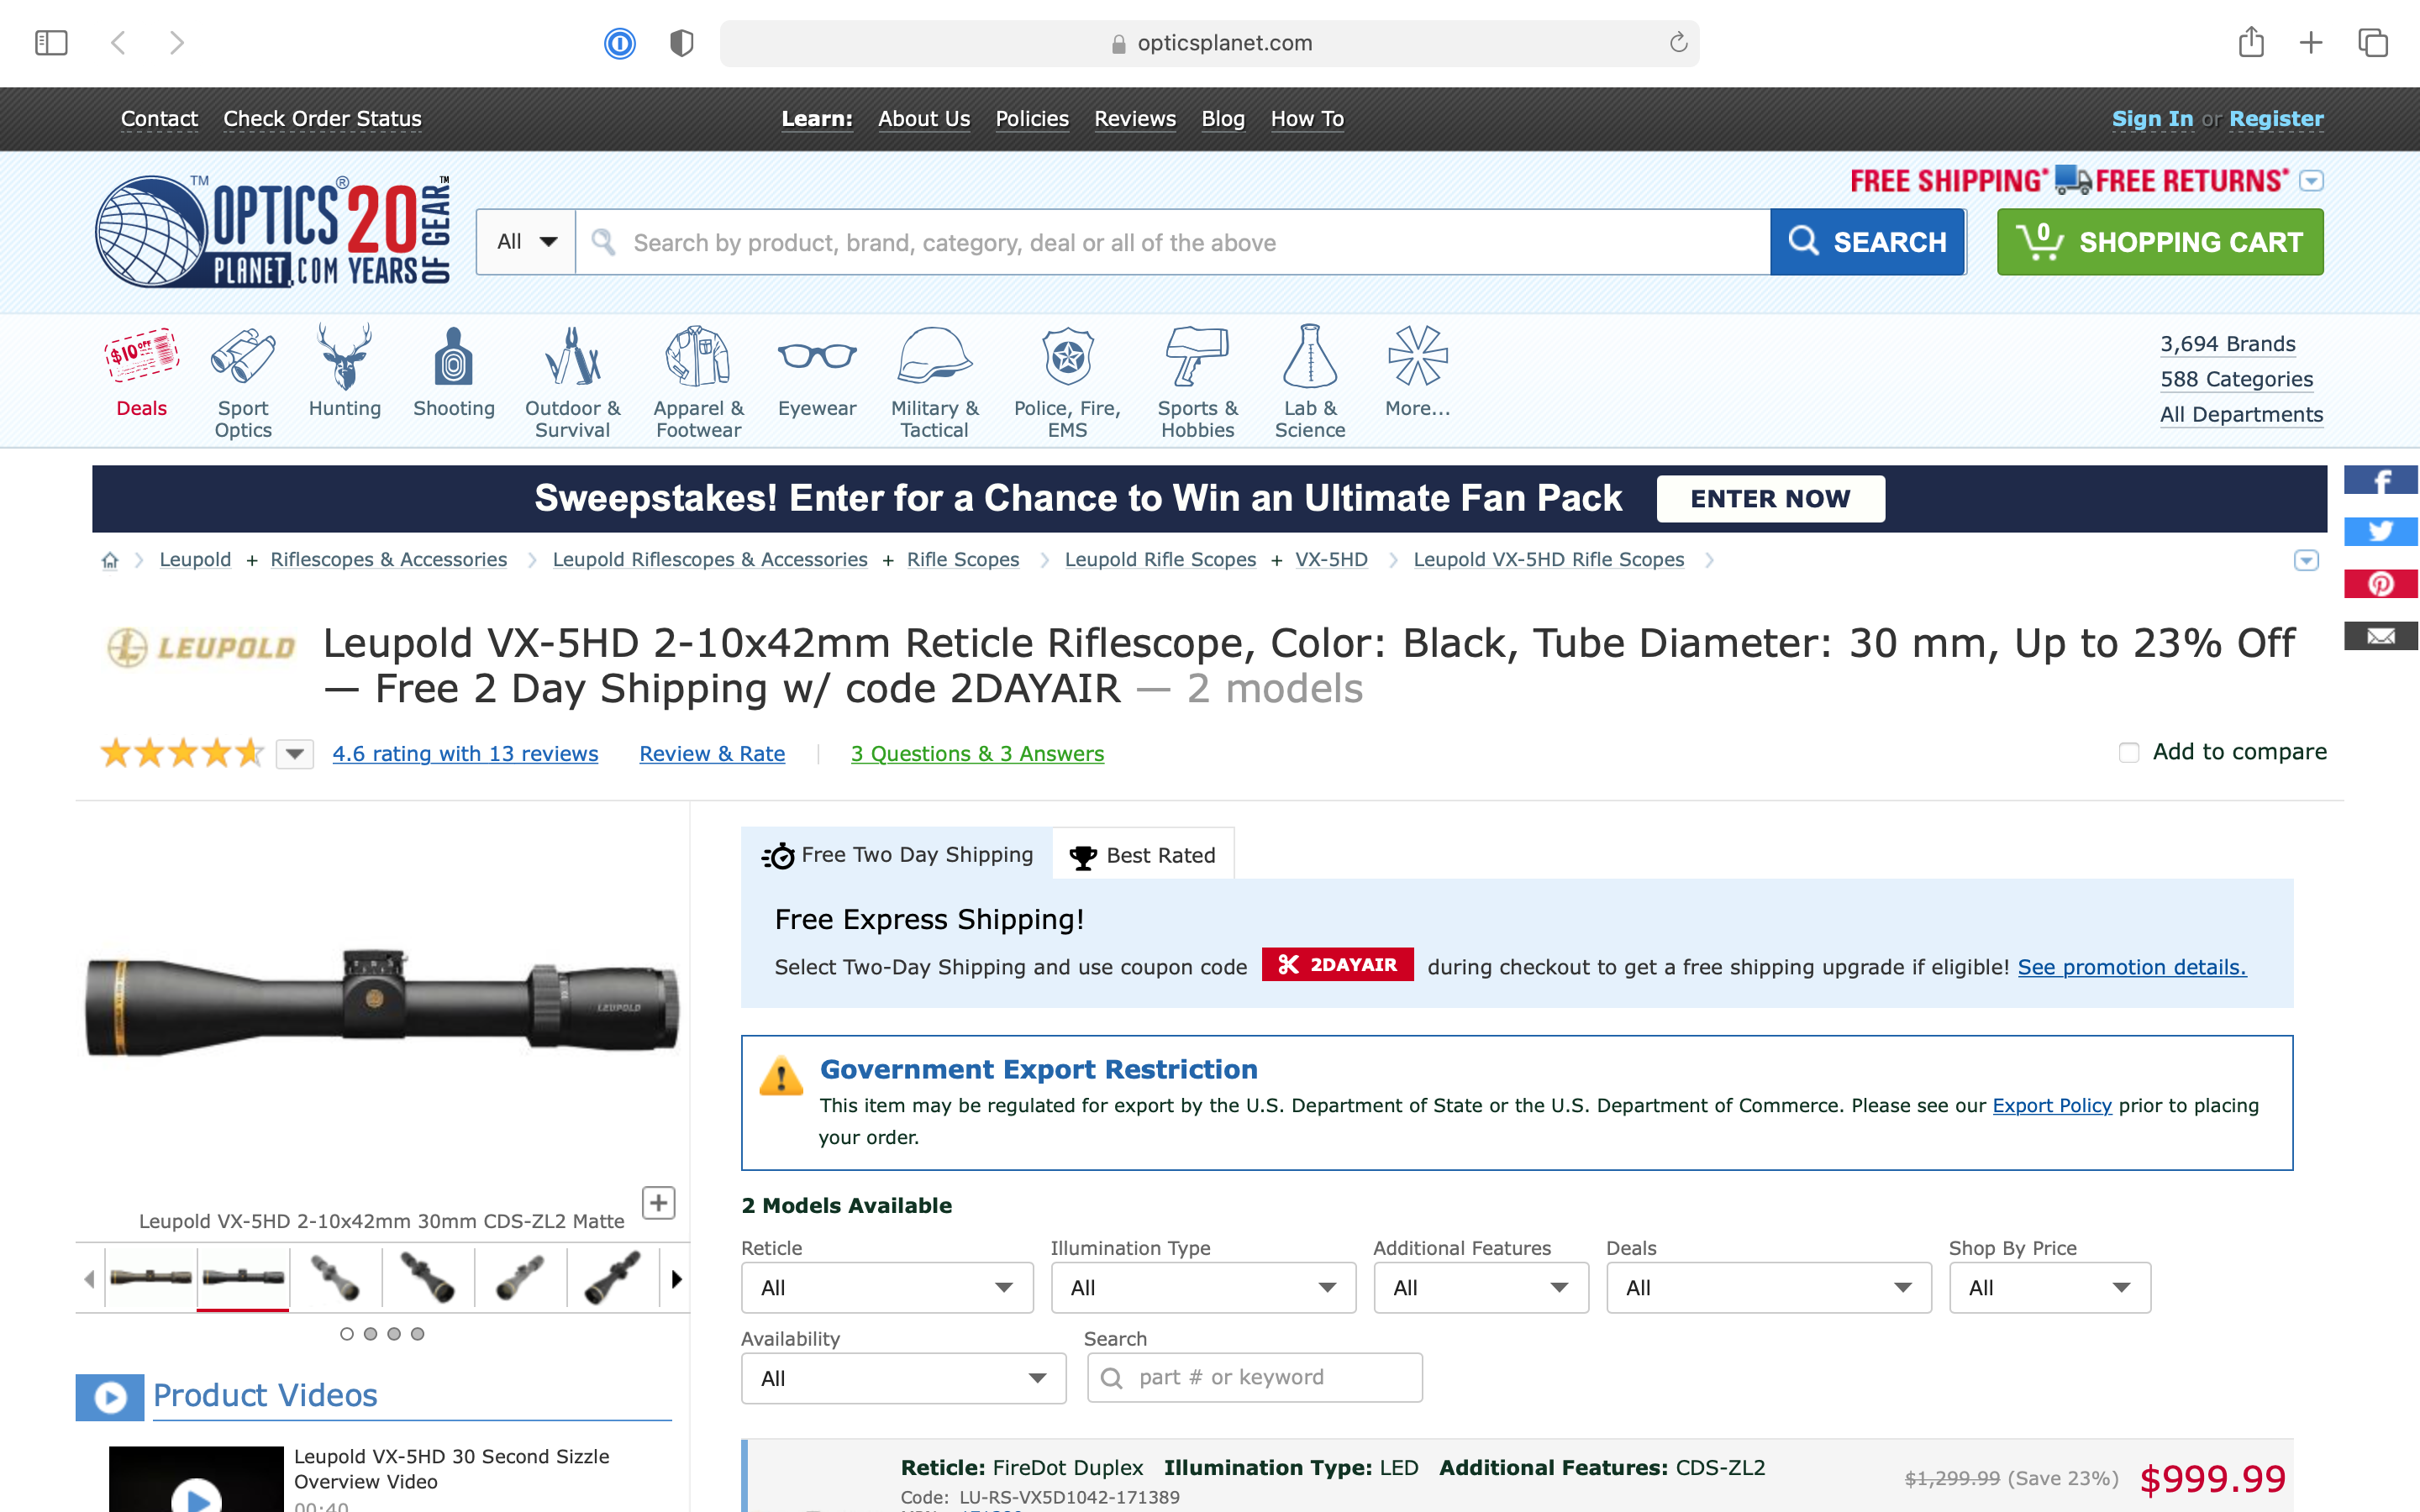Share the product by email icon
This screenshot has width=2420, height=1512.
pos(2381,636)
